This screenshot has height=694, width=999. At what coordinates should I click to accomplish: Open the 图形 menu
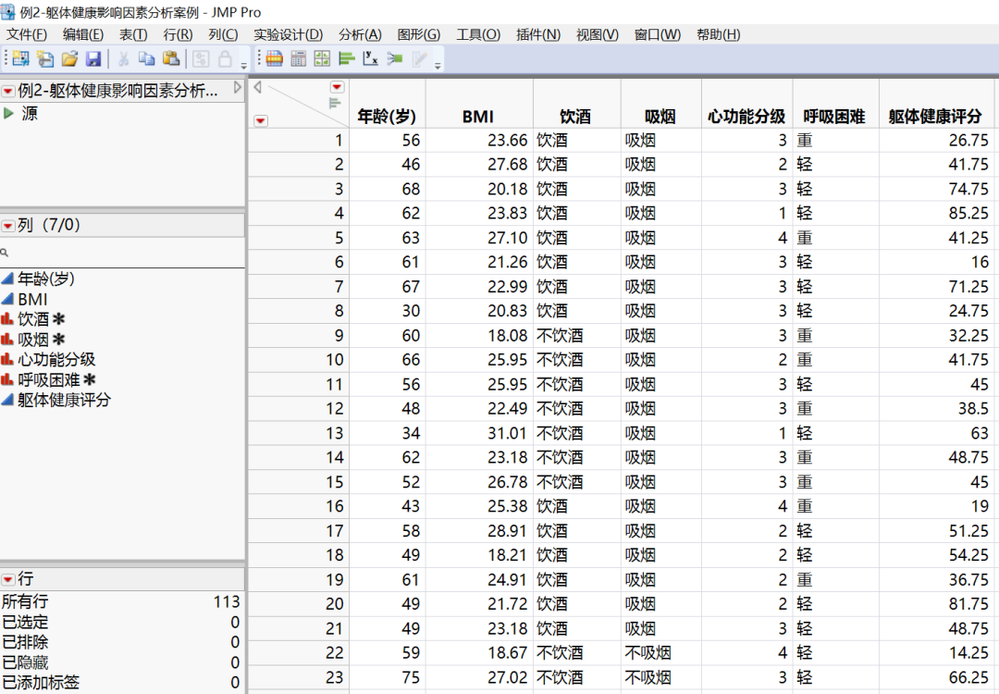pos(419,34)
